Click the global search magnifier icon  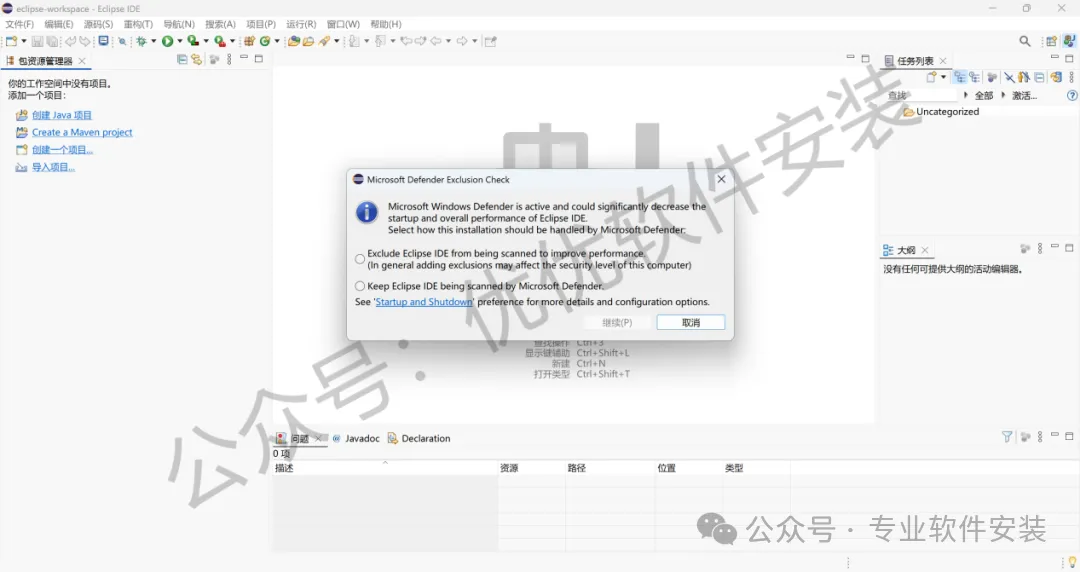[x=1025, y=41]
